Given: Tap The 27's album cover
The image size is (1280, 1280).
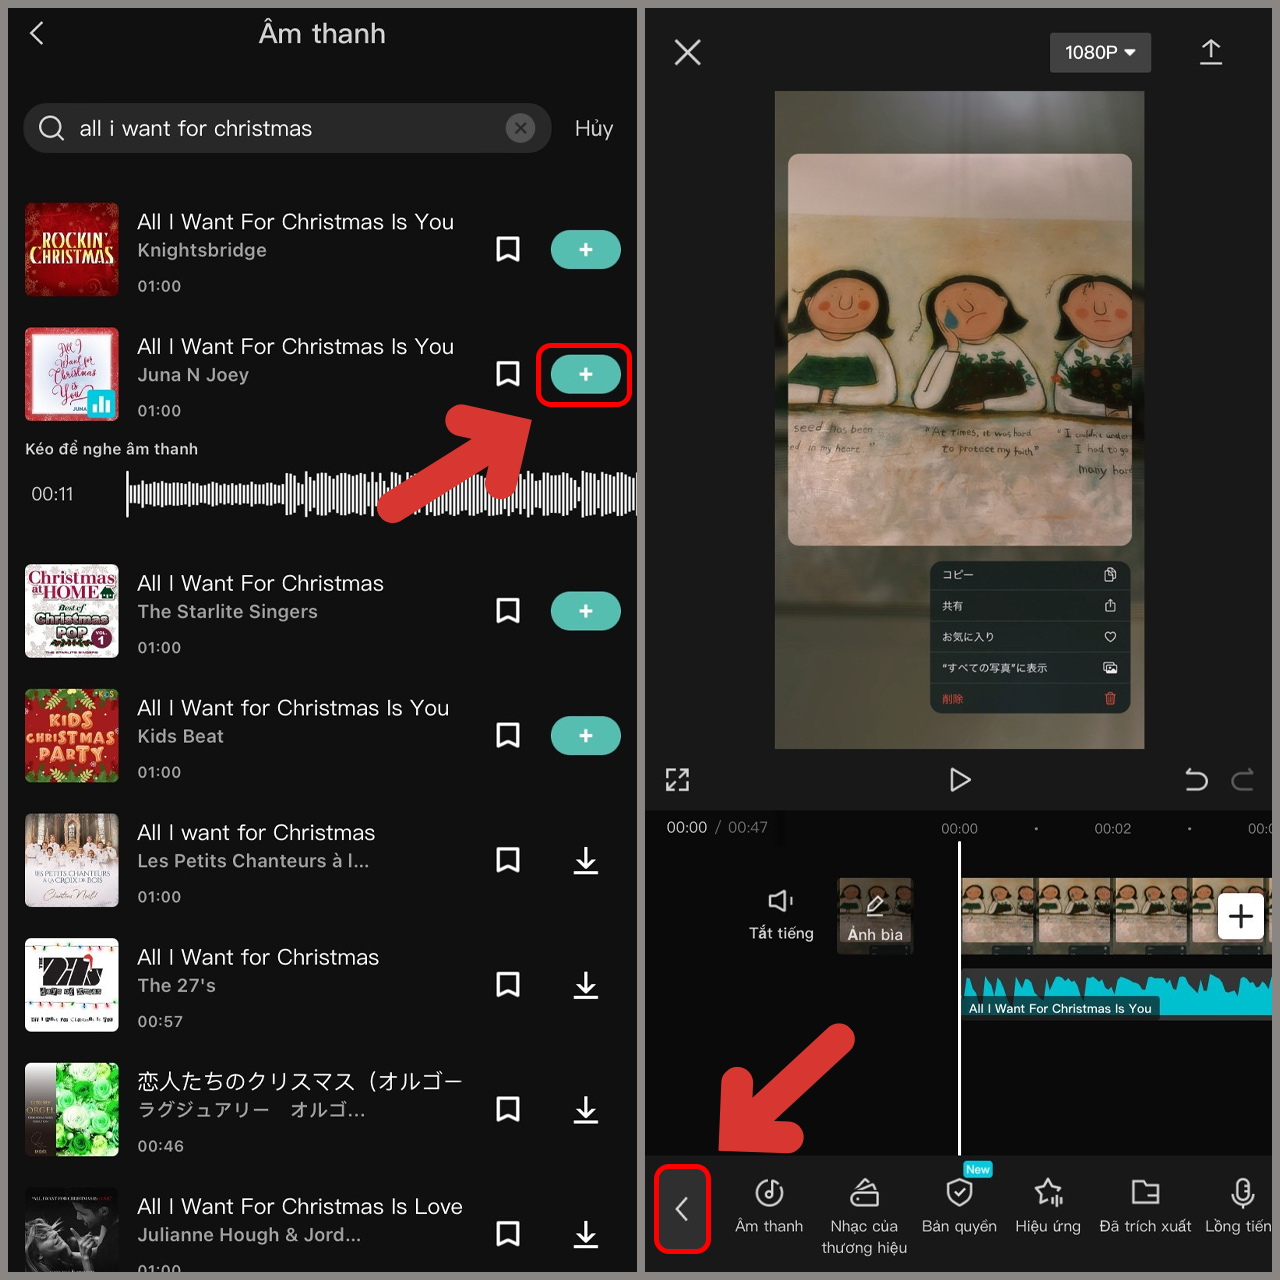Looking at the screenshot, I should click(72, 985).
